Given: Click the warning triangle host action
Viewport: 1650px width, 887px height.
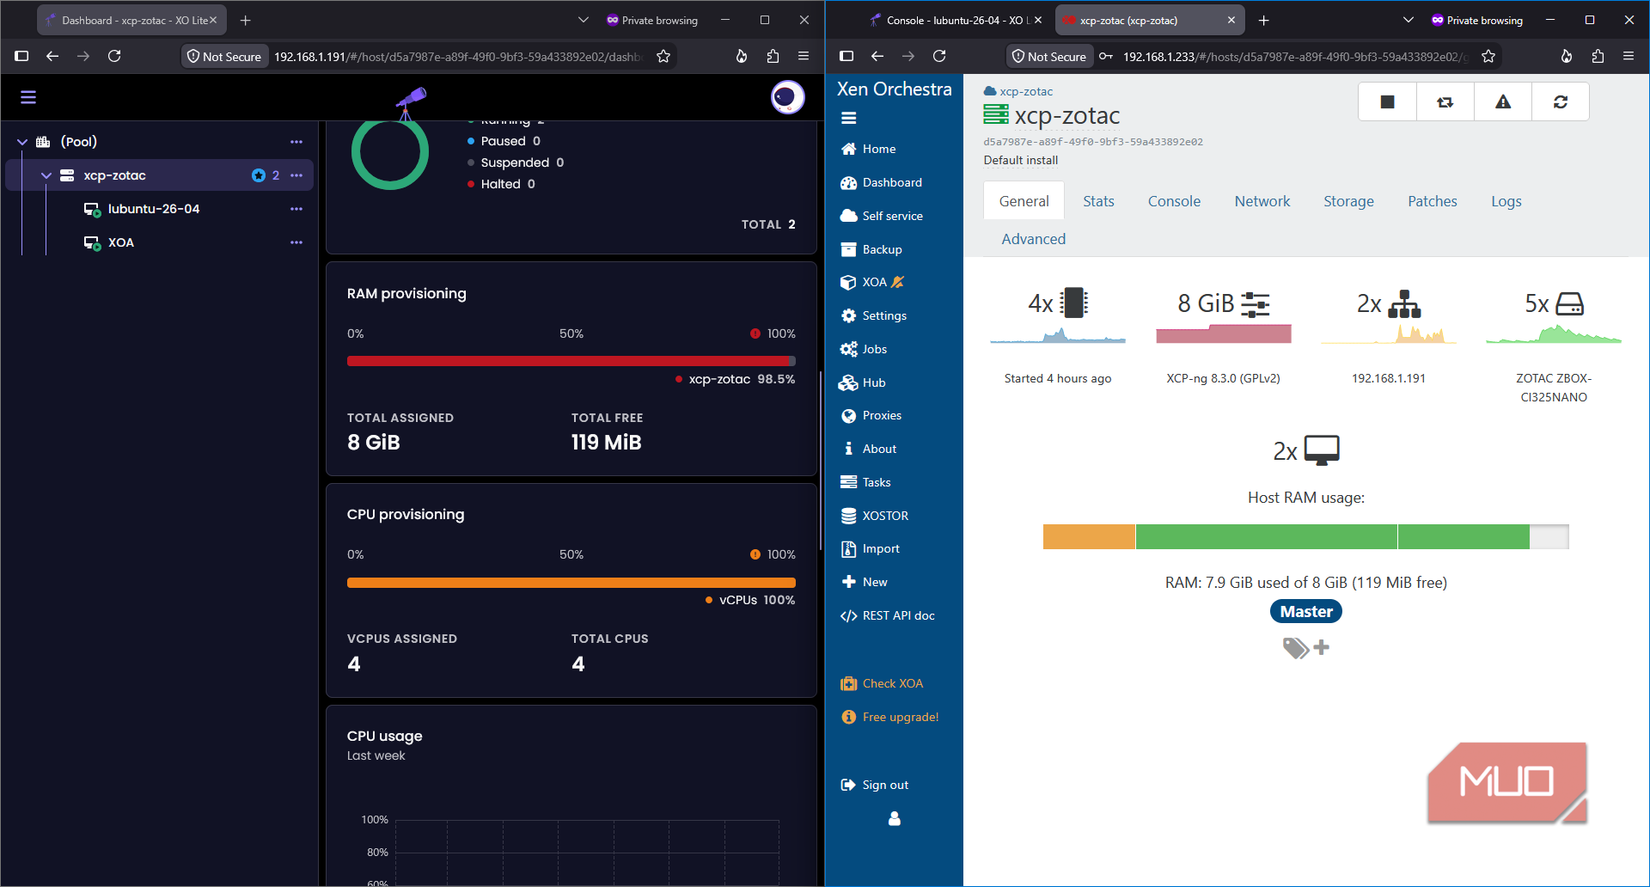Looking at the screenshot, I should click(1503, 102).
